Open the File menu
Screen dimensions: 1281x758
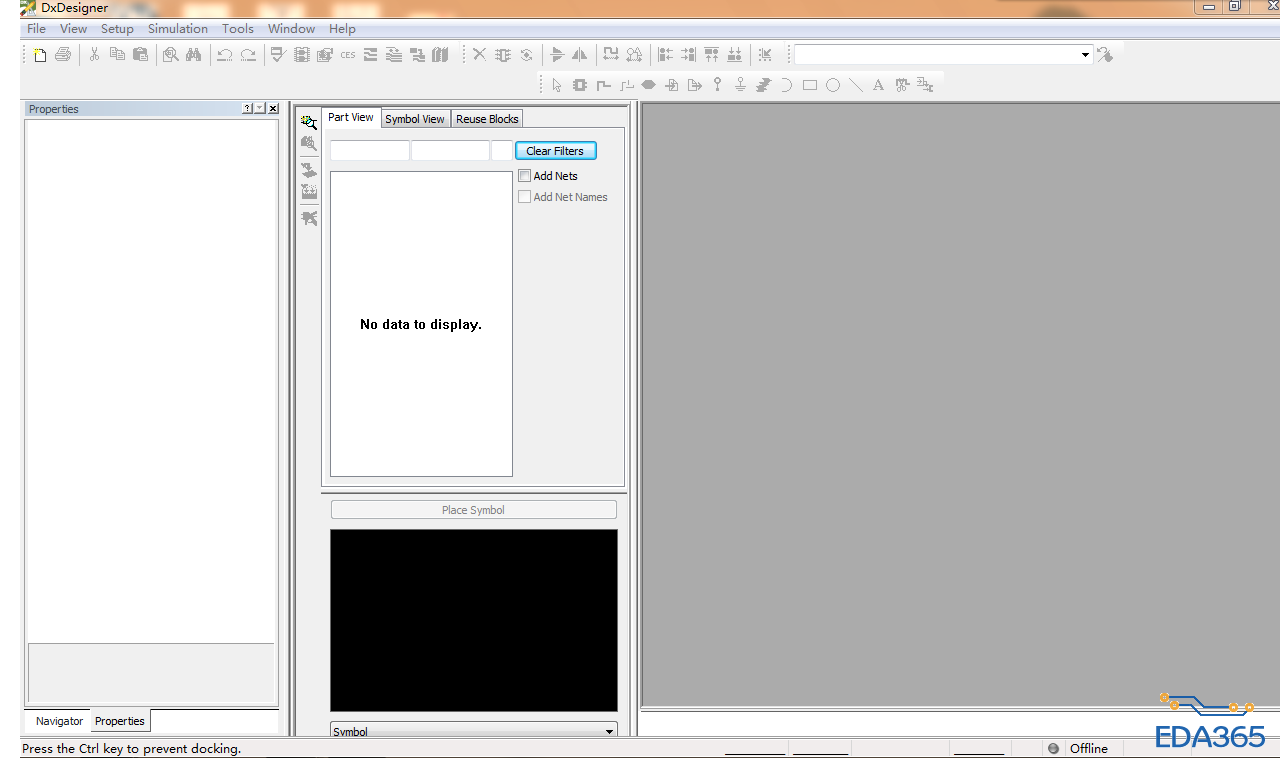(x=36, y=29)
